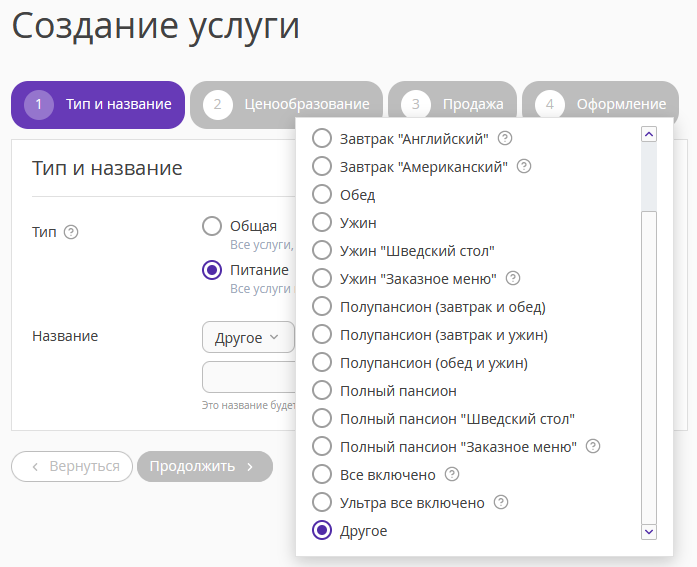Pick Полупансион (завтрак и обед)
Screen dimensions: 697x567
click(x=322, y=306)
